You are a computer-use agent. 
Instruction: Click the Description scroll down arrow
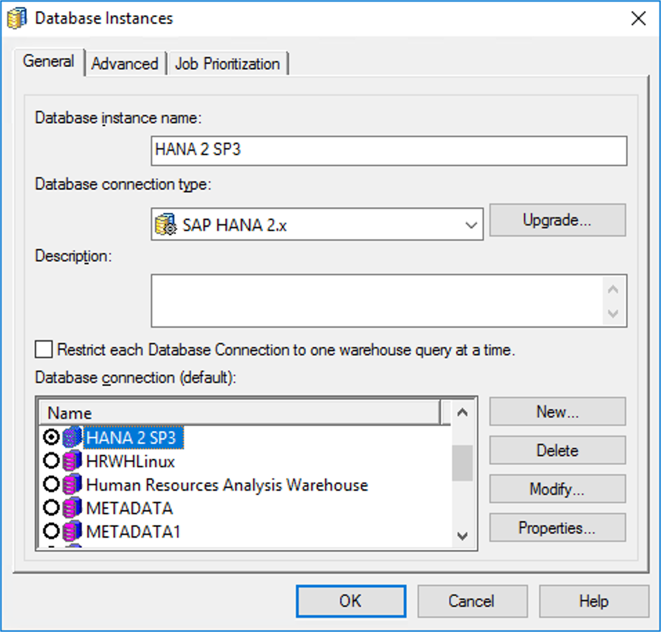613,313
